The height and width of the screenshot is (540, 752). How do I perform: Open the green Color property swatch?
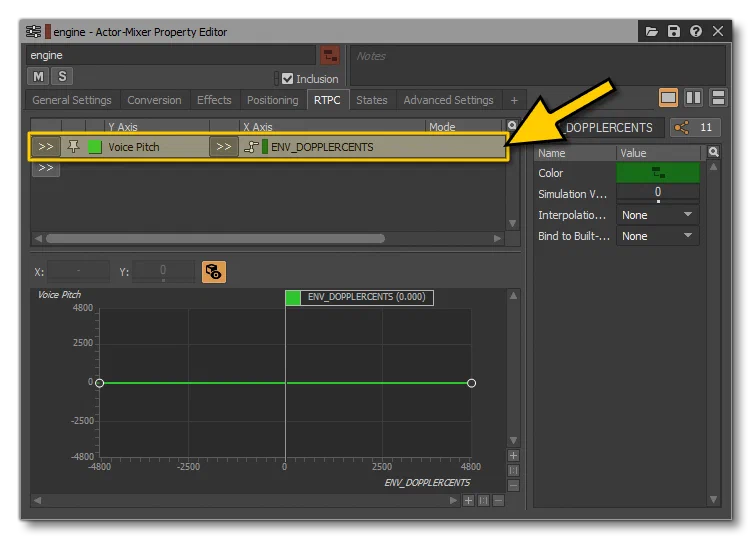[658, 173]
